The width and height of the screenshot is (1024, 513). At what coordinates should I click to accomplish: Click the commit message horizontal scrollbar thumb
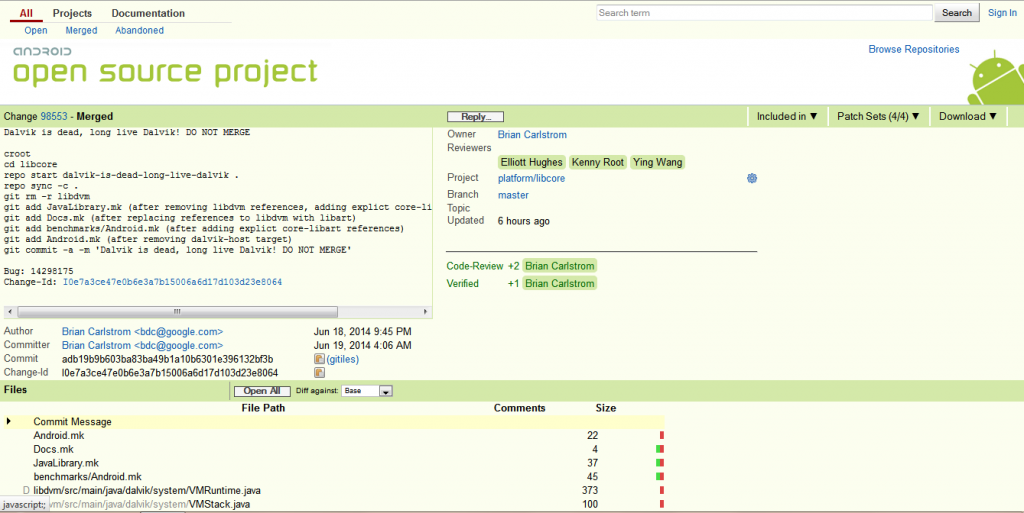[178, 312]
